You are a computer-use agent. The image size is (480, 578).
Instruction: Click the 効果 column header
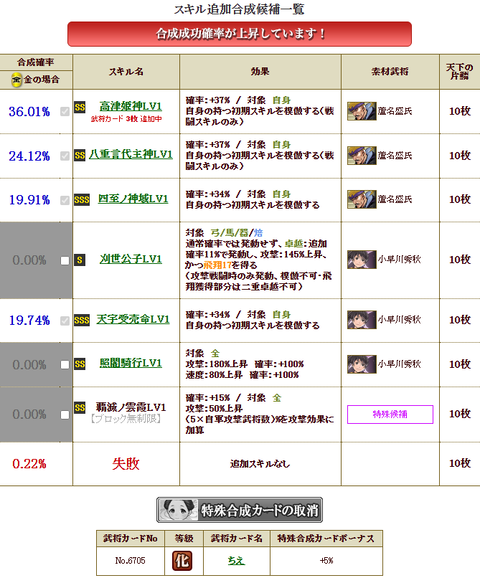(260, 72)
